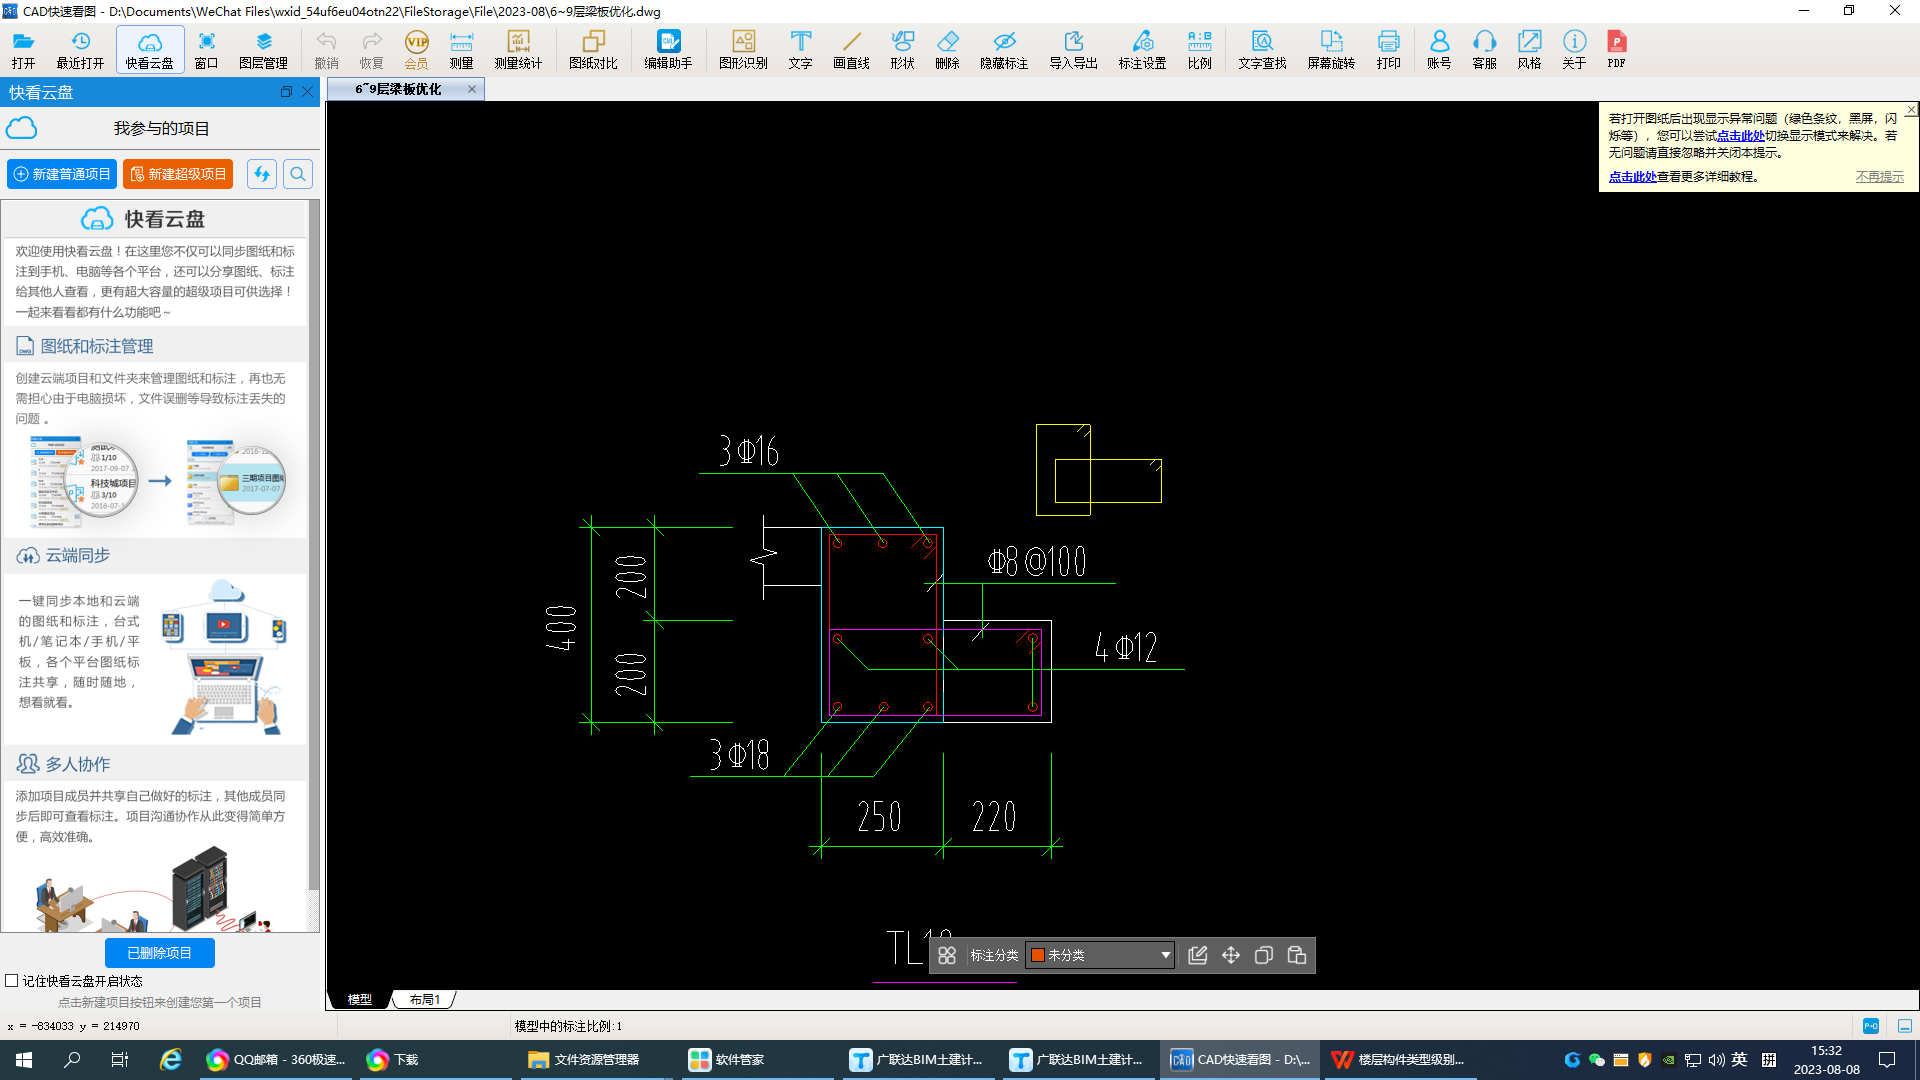
Task: Click the 打开 open file icon
Action: [x=23, y=49]
